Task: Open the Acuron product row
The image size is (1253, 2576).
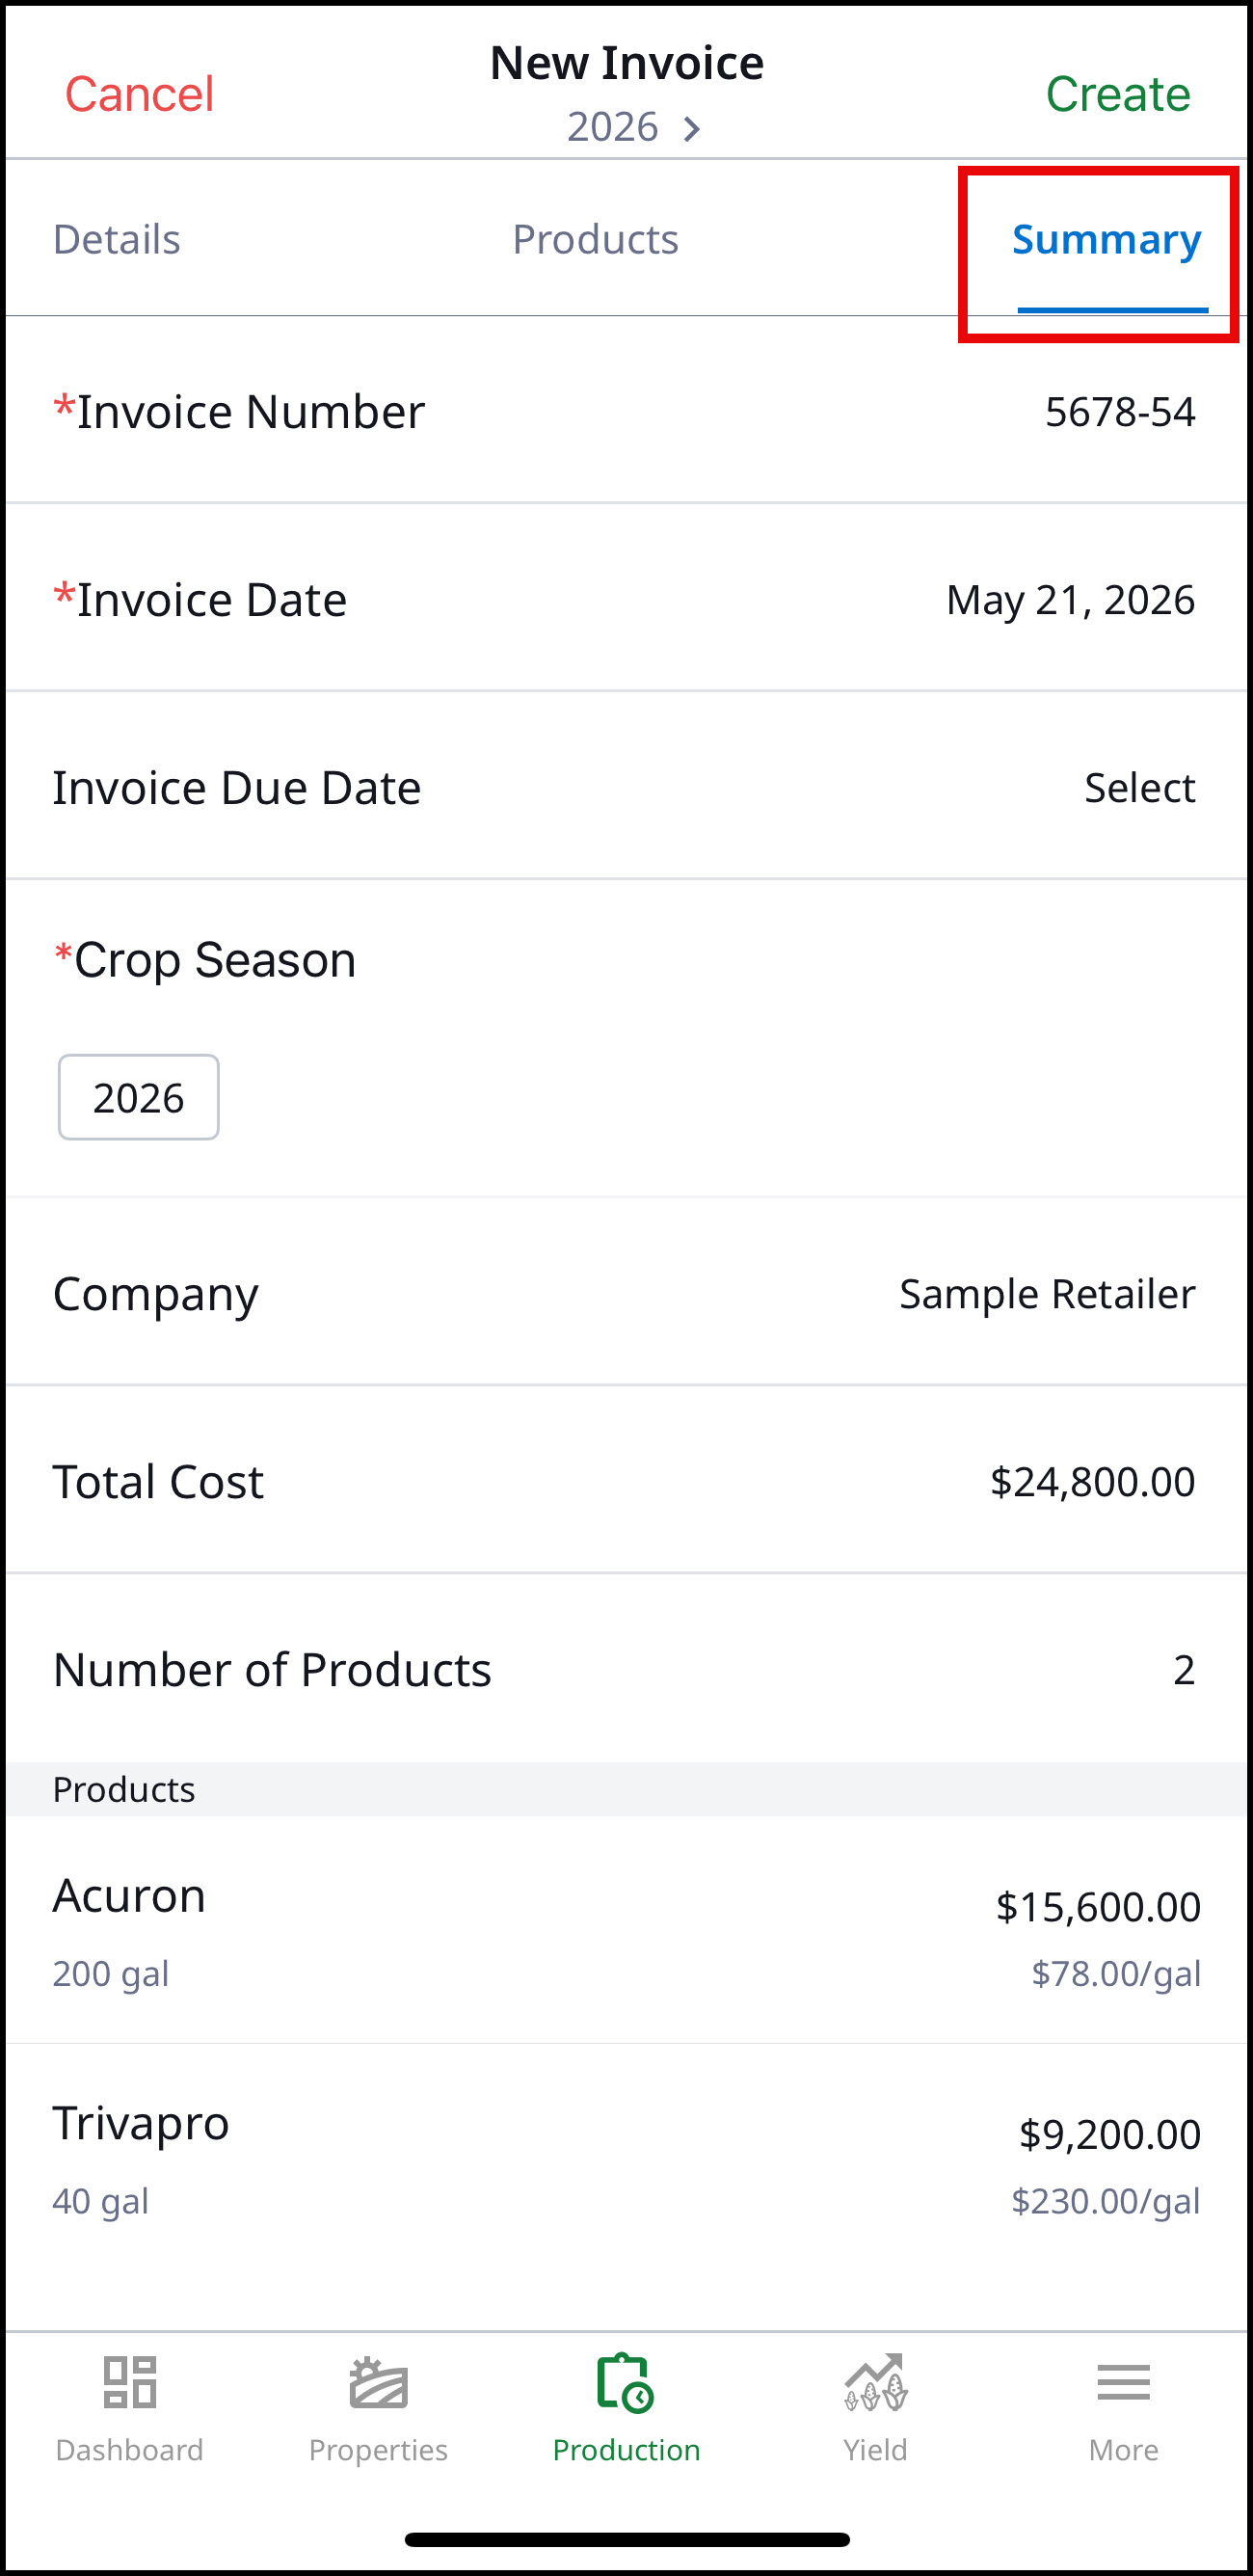Action: click(626, 1931)
